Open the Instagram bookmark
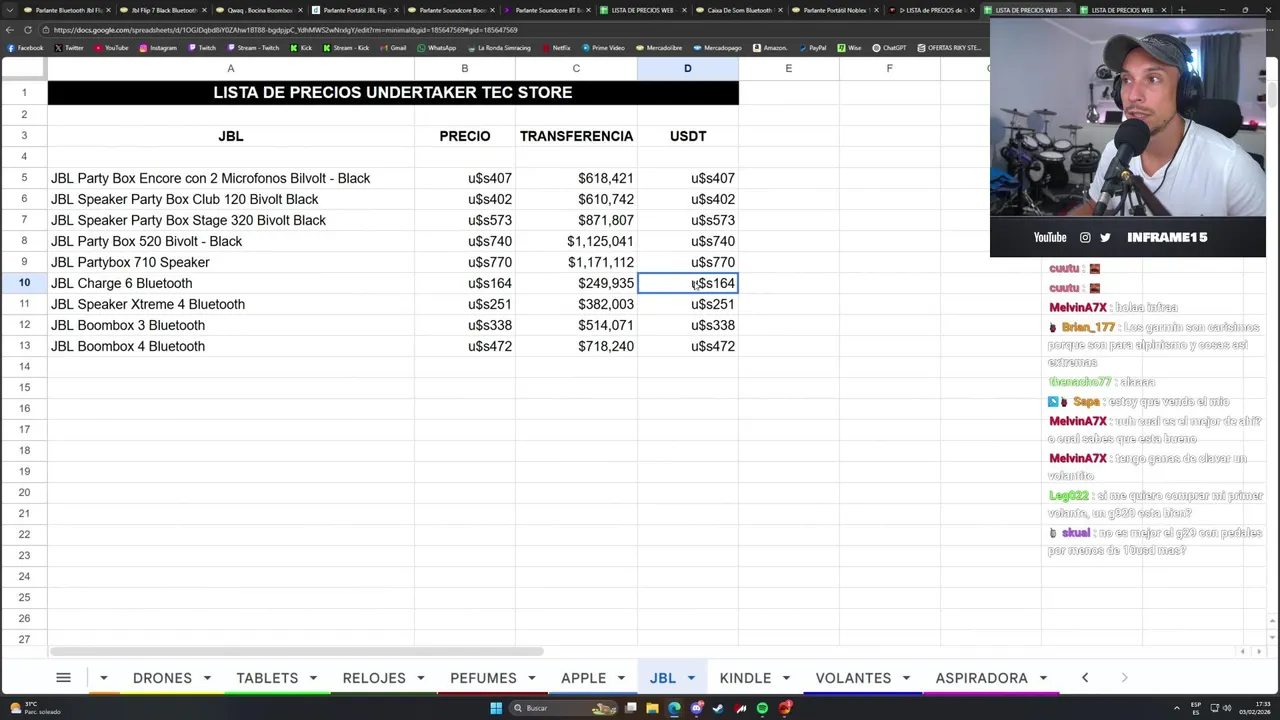This screenshot has width=1280, height=720. (x=158, y=48)
